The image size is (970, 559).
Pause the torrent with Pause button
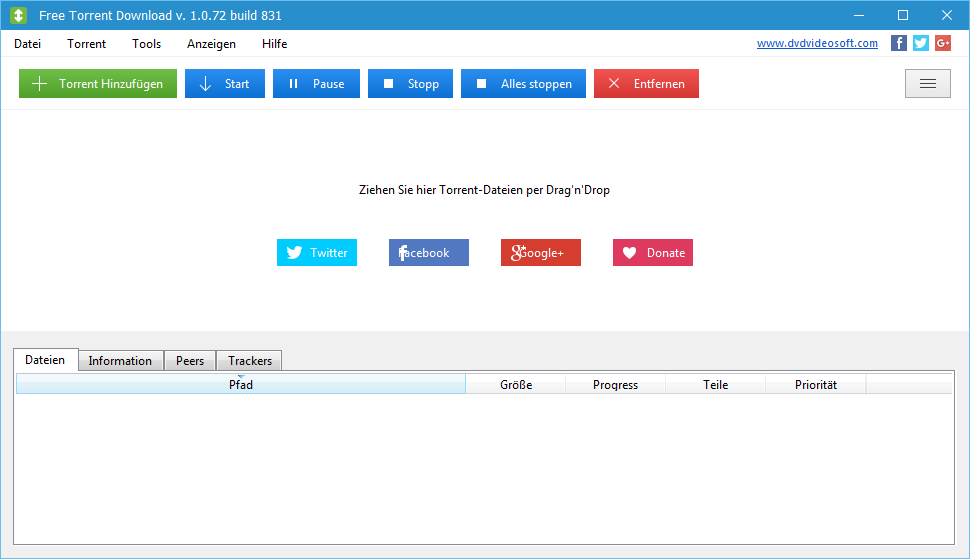click(x=316, y=83)
